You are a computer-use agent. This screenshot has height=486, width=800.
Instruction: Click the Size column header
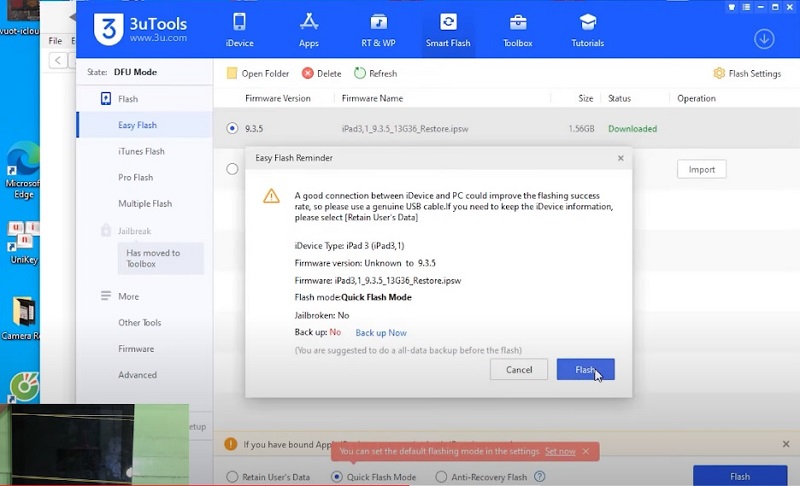586,98
